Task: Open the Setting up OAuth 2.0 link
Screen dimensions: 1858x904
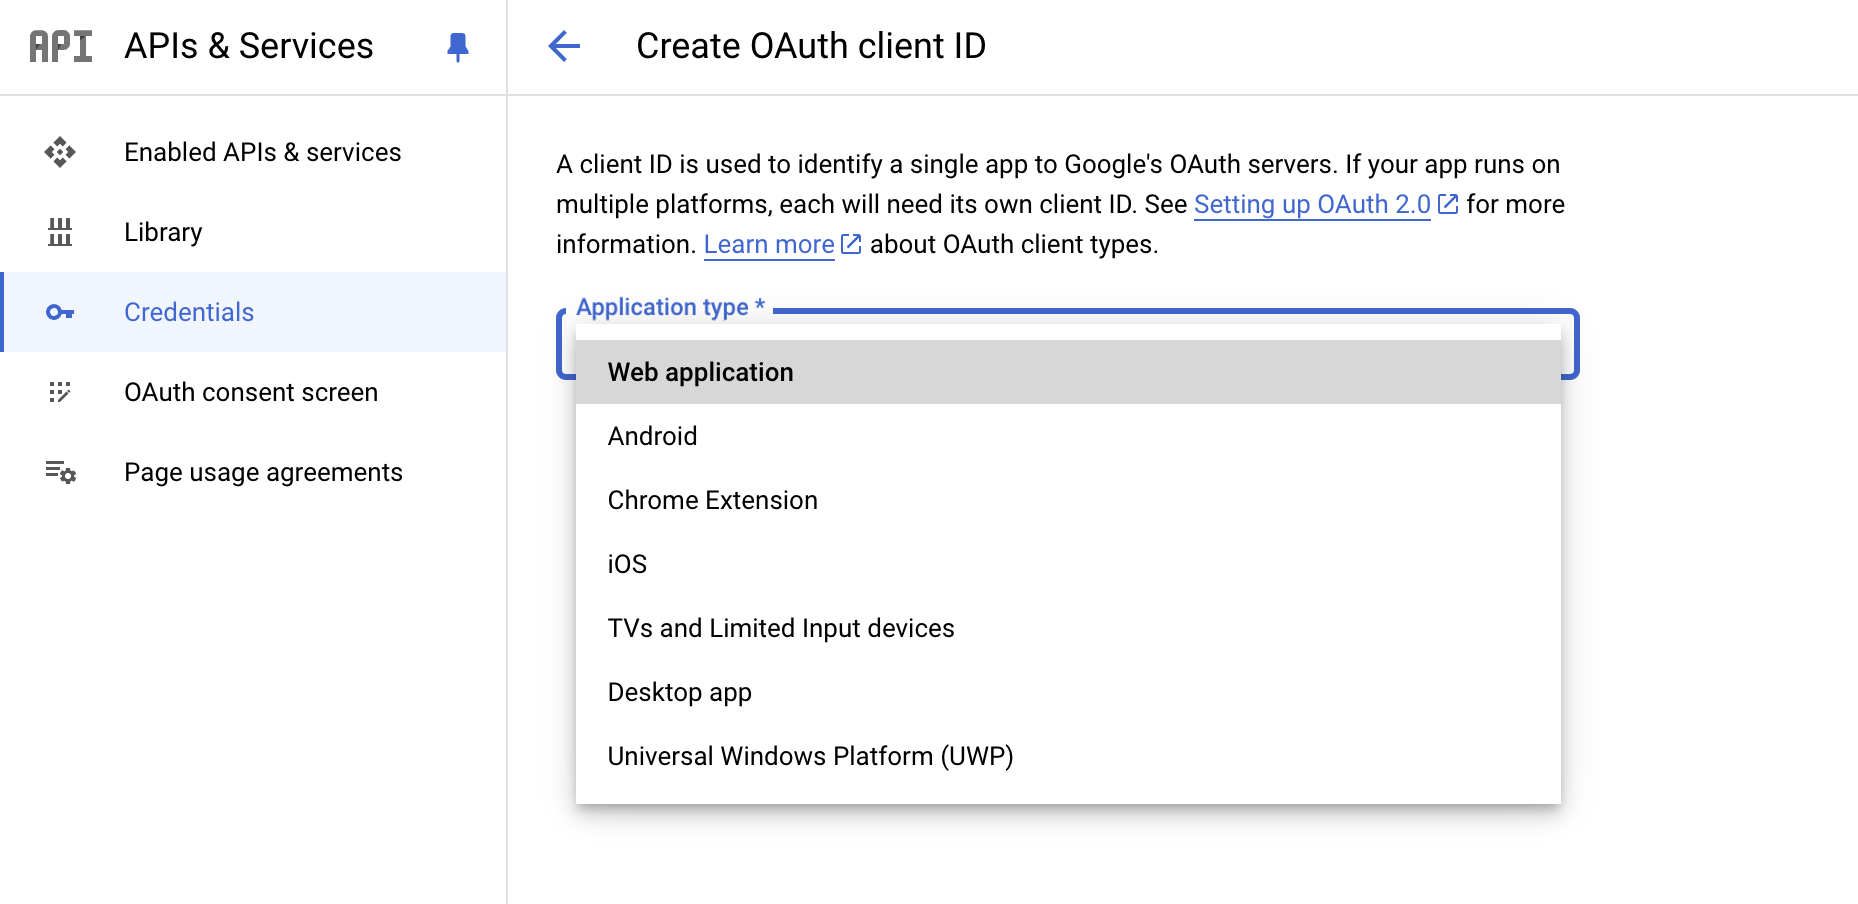Action: tap(1312, 204)
